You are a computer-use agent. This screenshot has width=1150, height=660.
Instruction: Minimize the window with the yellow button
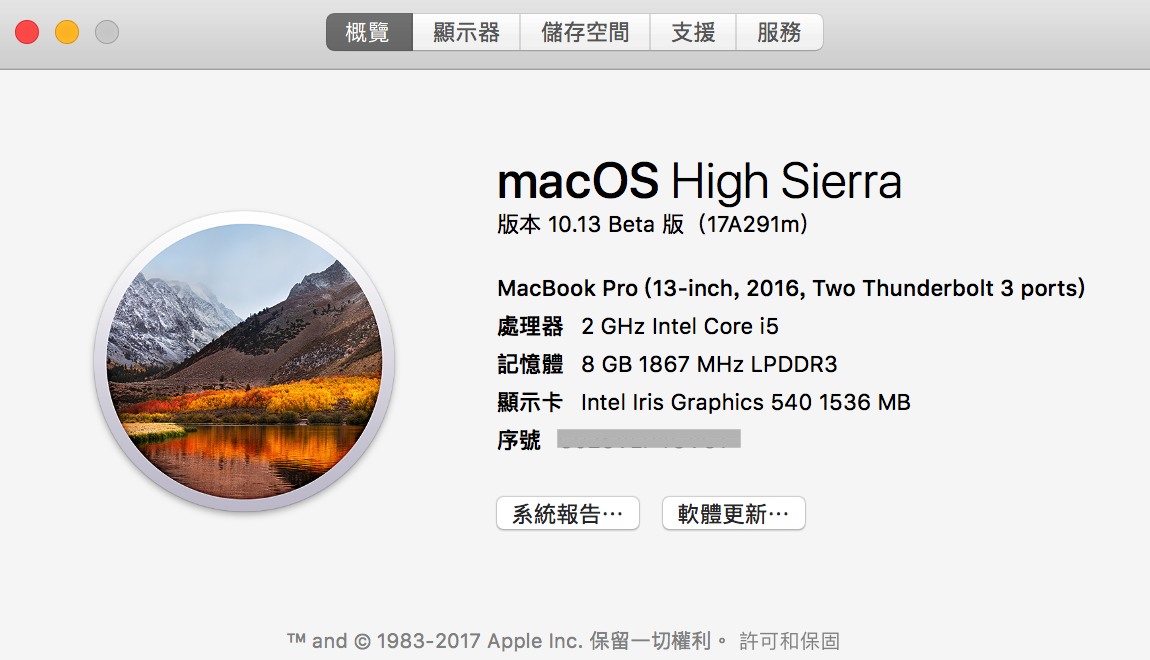pos(67,32)
